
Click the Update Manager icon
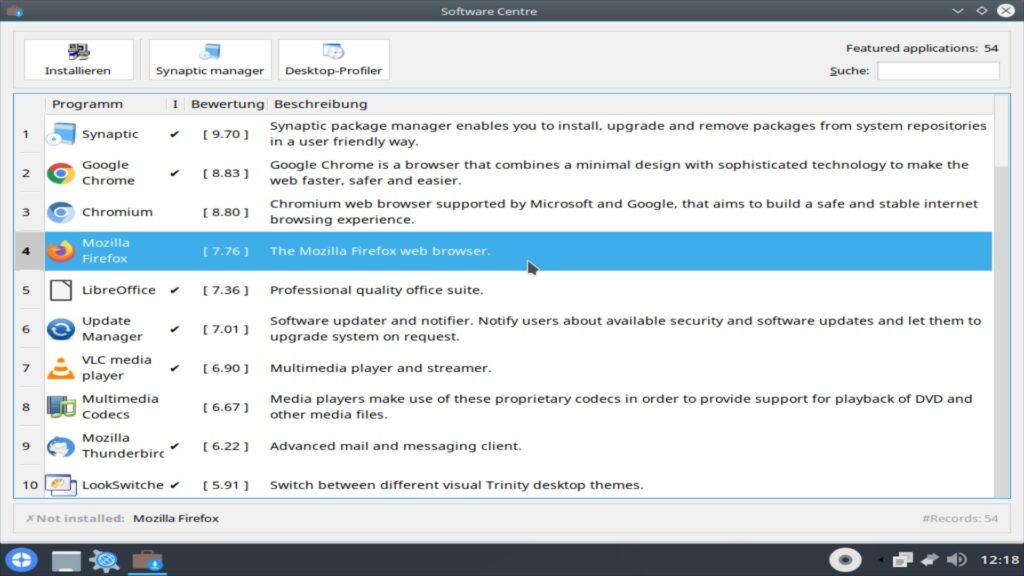click(x=61, y=329)
